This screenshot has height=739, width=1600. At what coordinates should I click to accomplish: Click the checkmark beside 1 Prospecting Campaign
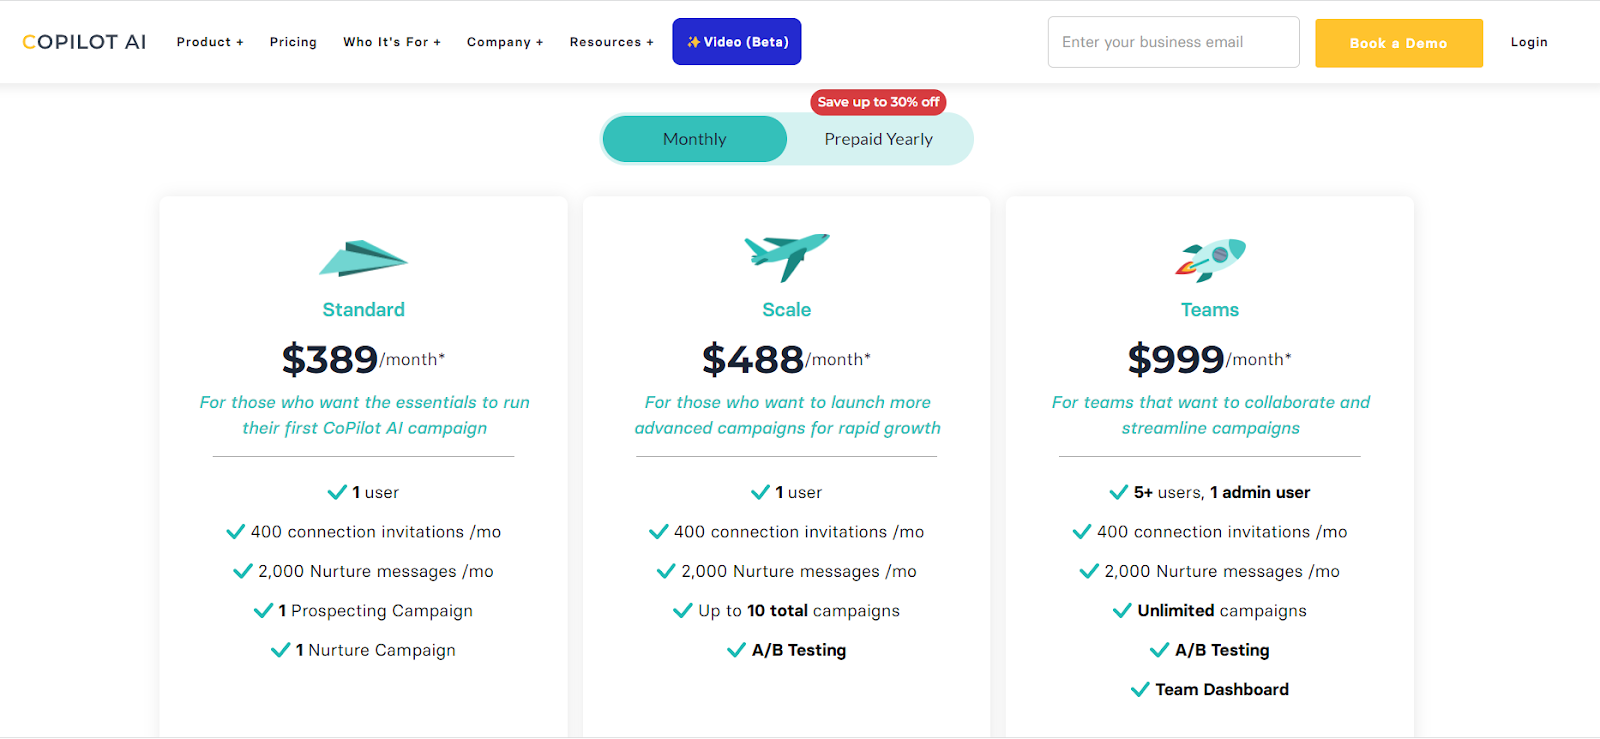tap(263, 611)
